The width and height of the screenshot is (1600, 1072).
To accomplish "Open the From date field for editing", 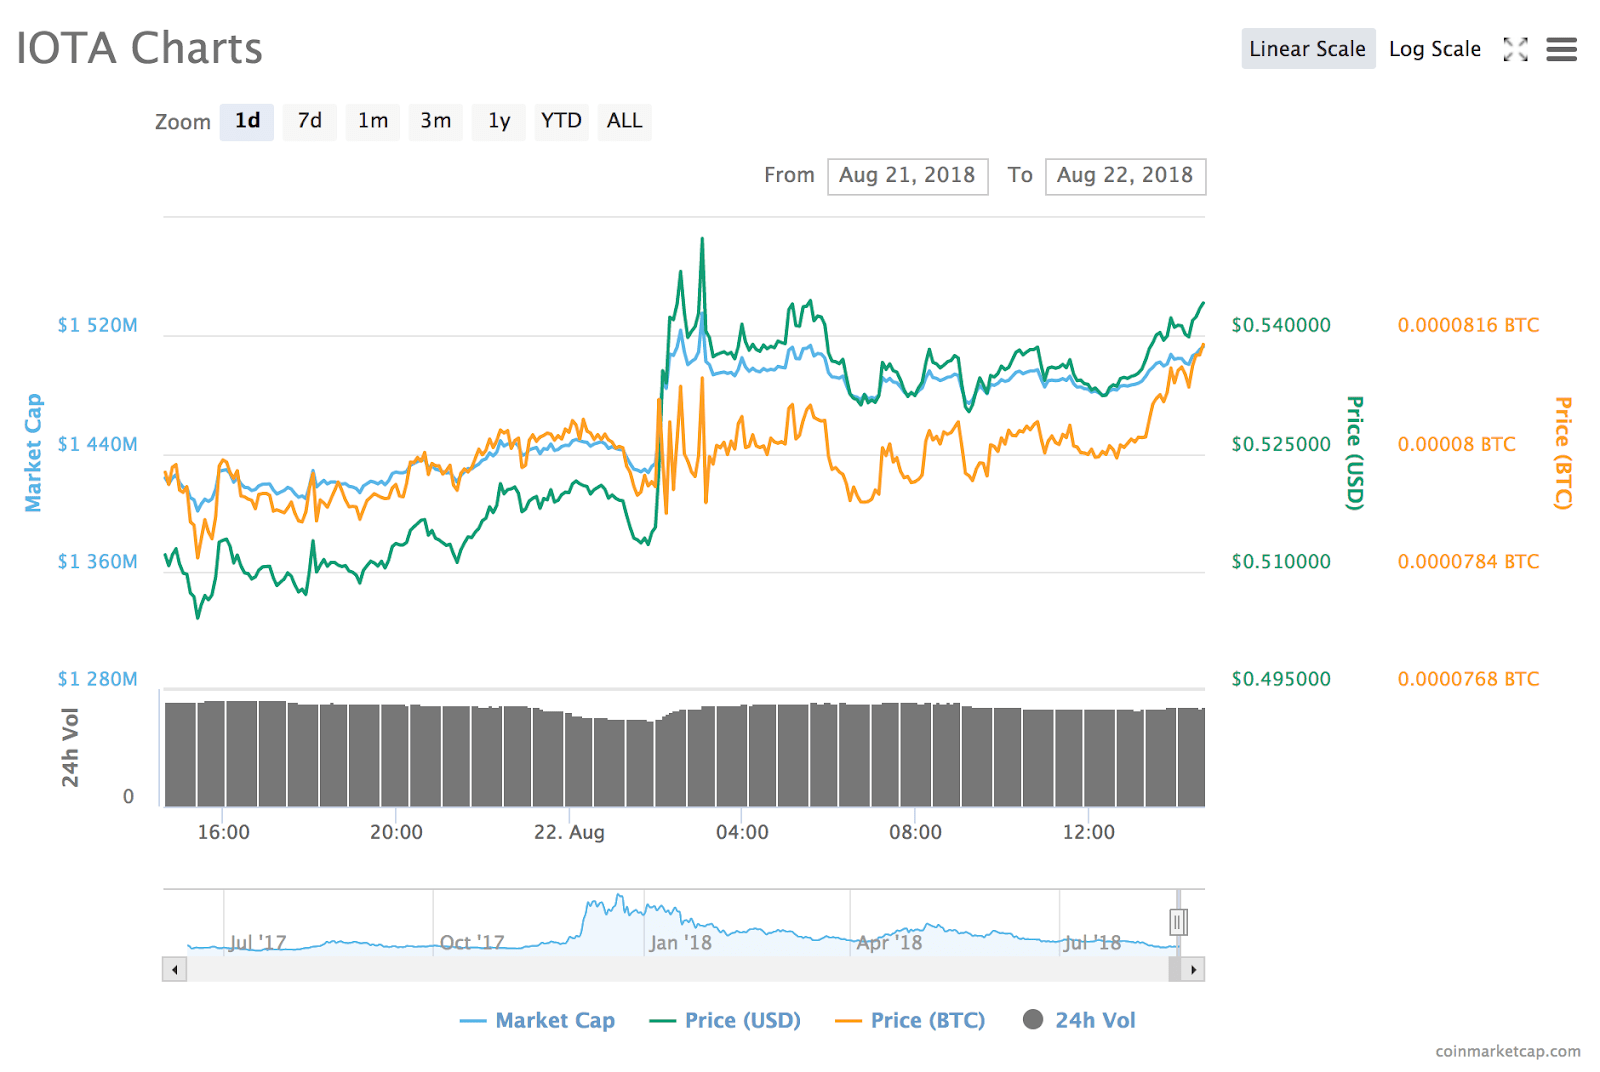I will (x=907, y=176).
